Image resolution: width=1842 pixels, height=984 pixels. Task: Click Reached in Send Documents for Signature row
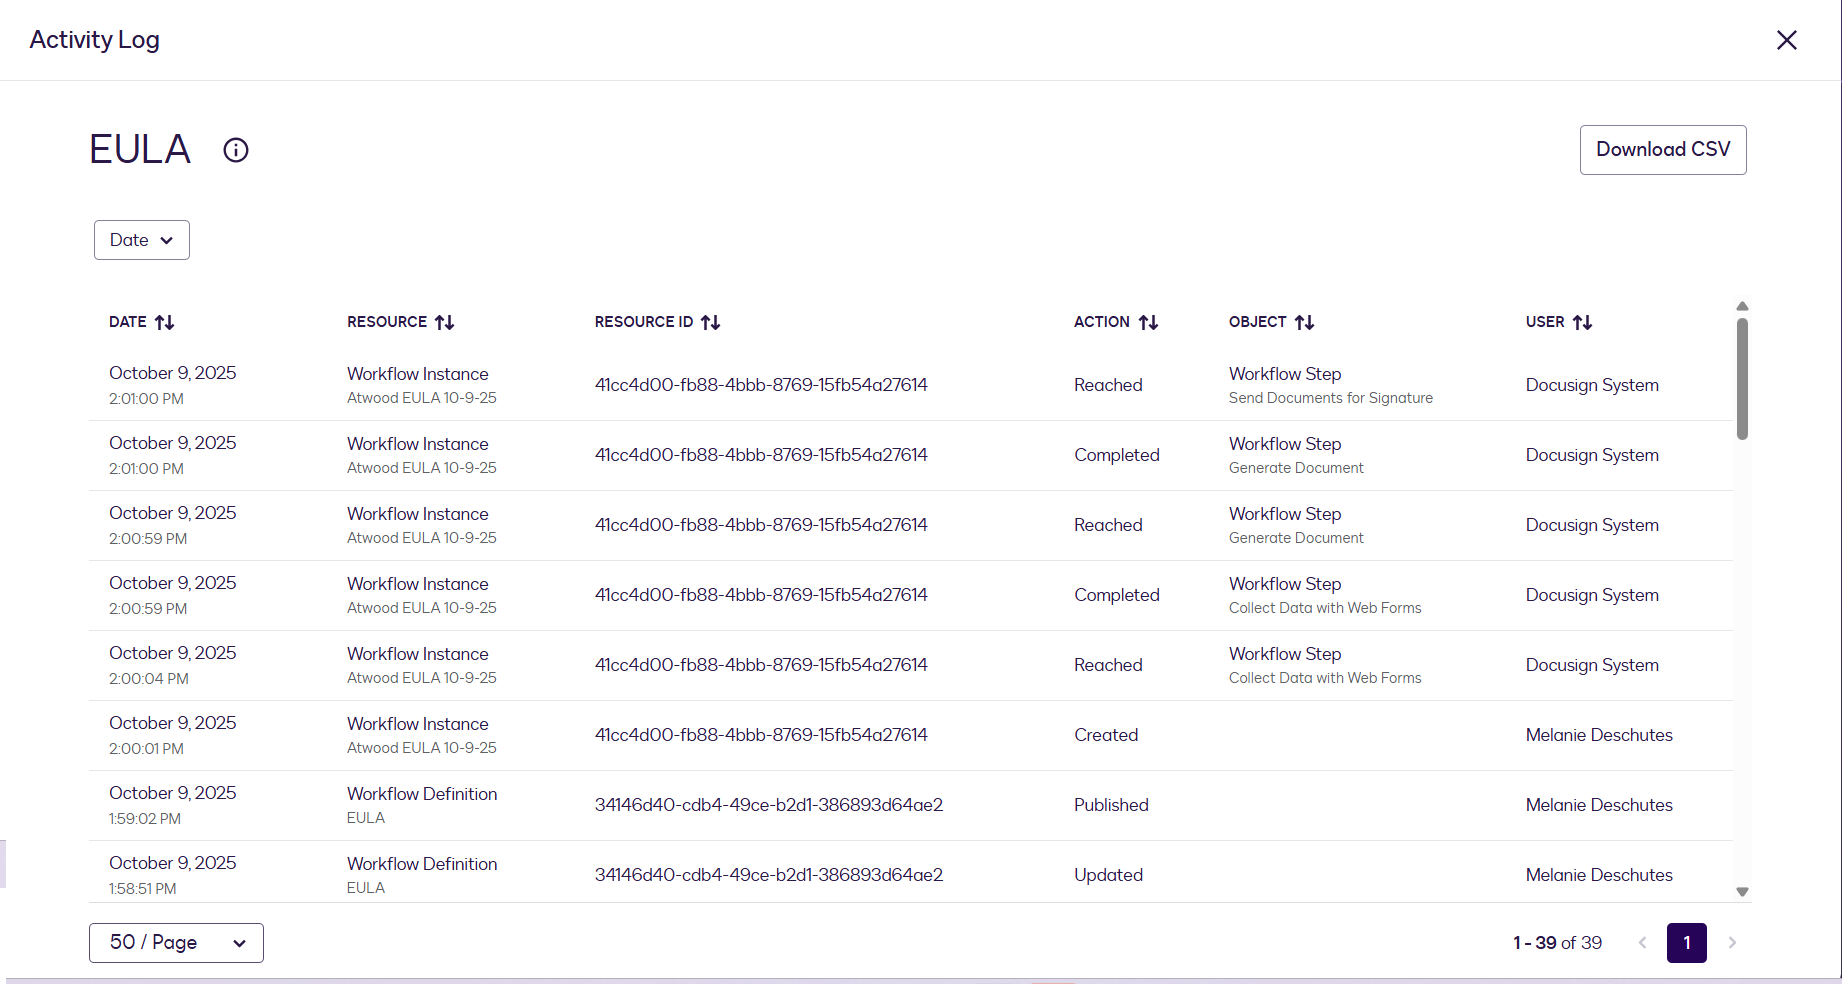coord(1108,385)
